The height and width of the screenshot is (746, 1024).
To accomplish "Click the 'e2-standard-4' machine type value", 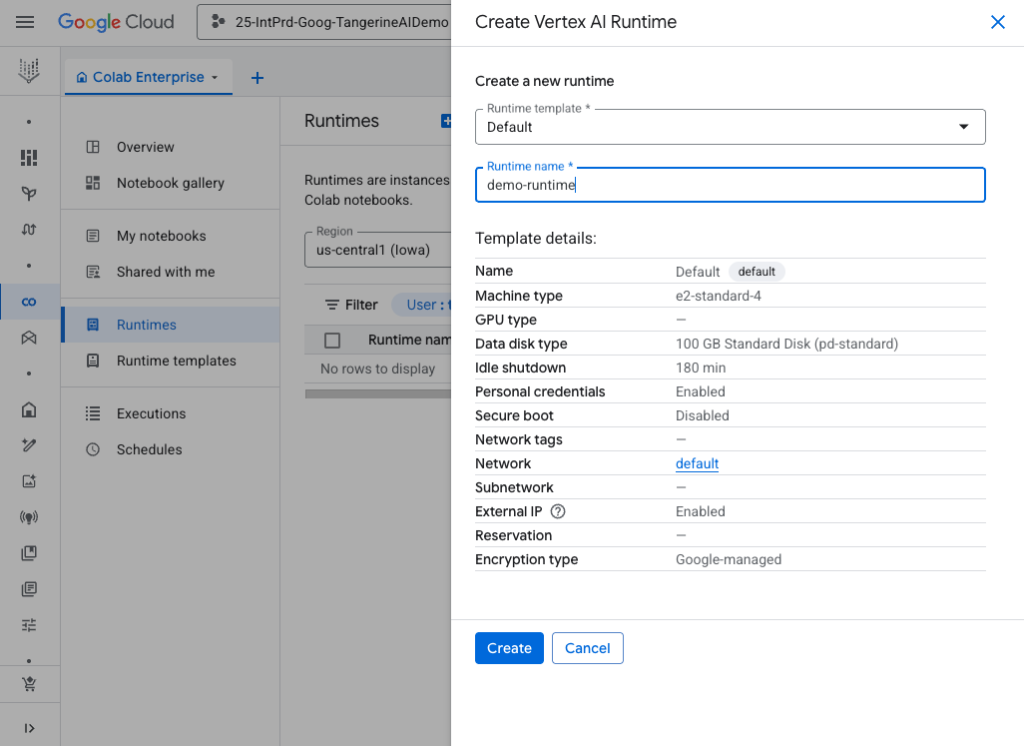I will 718,296.
